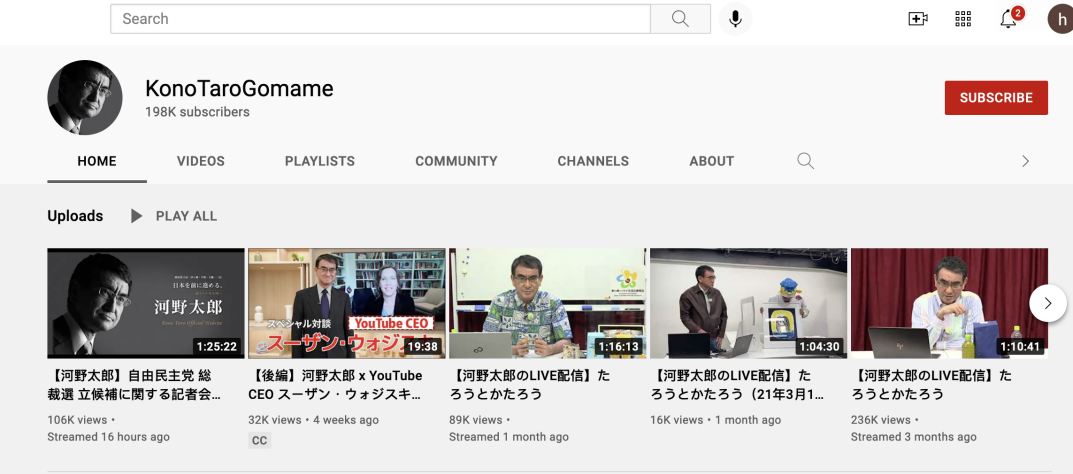
Task: Click the KonoTaroGomame channel avatar
Action: (x=85, y=98)
